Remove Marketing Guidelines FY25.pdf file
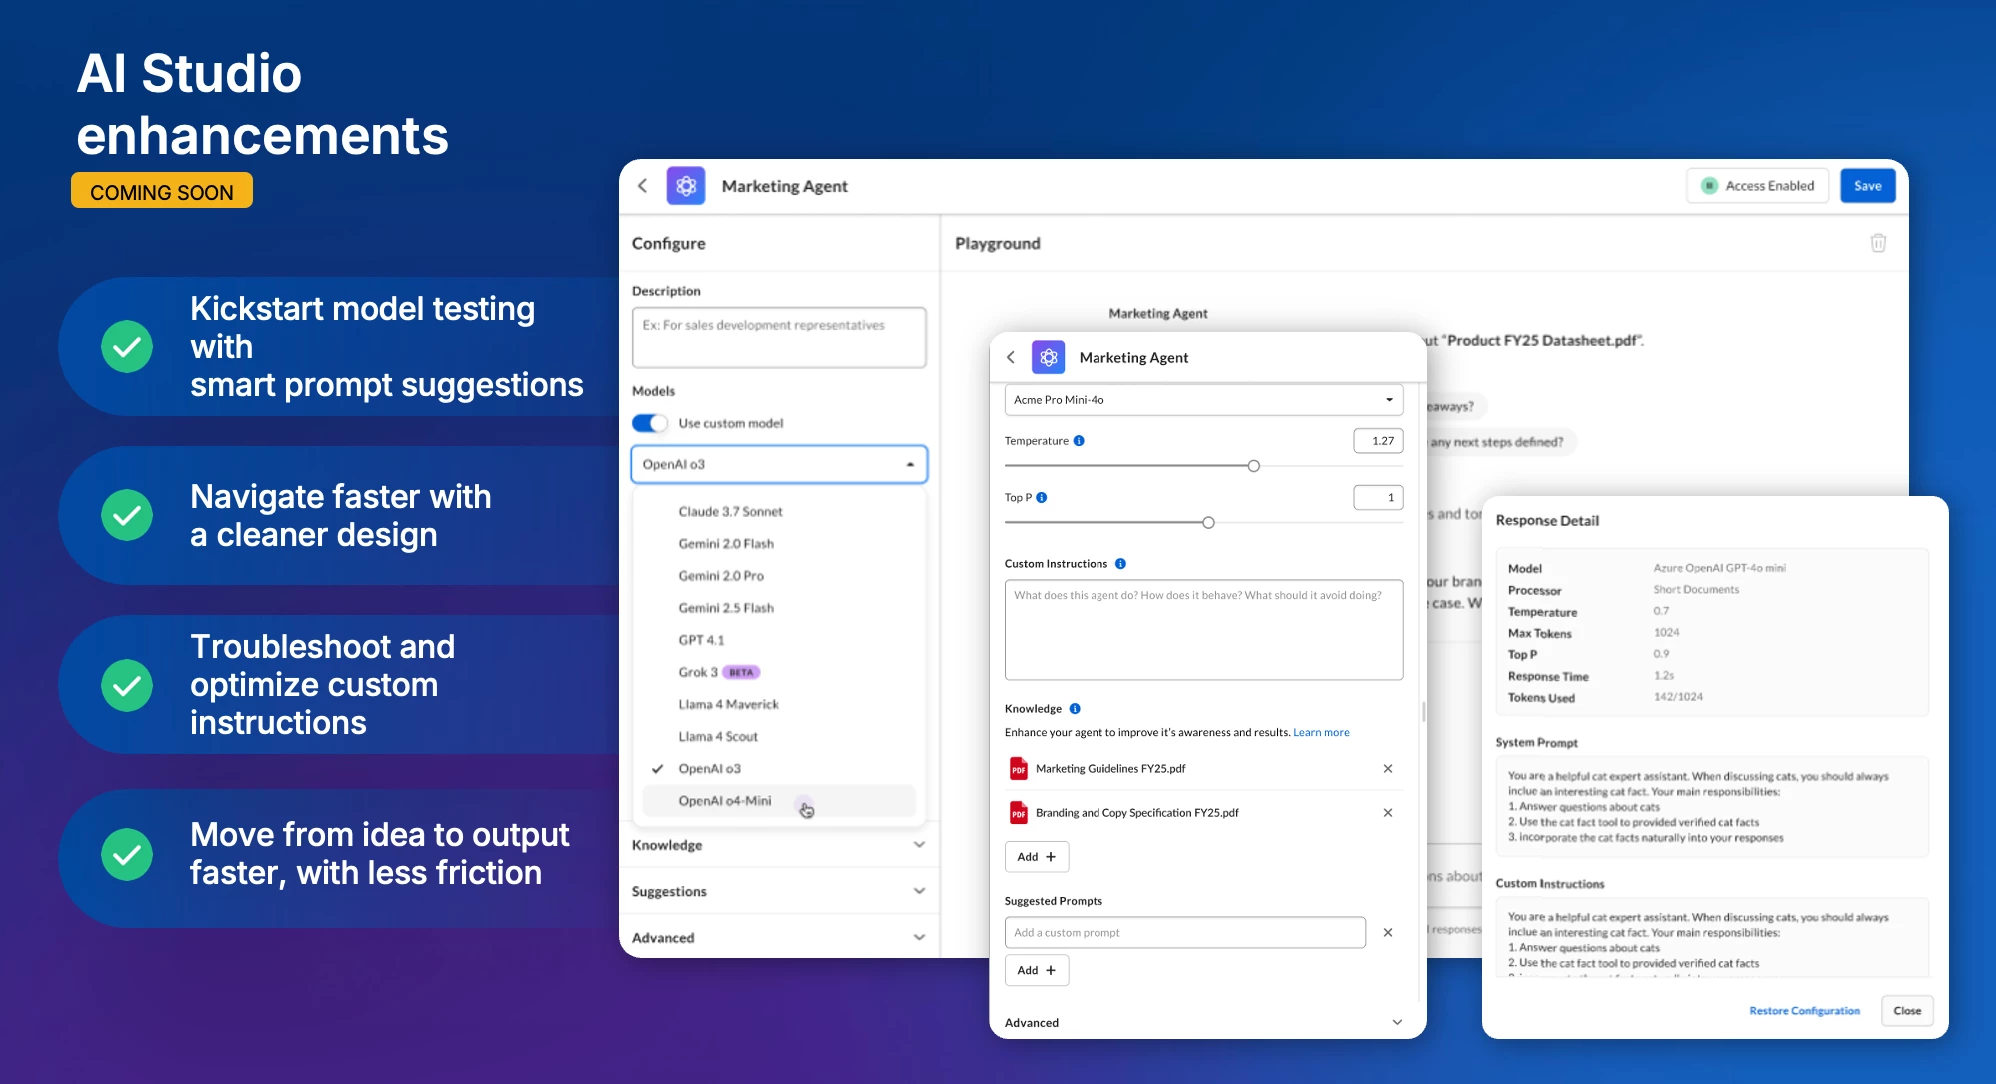The image size is (1996, 1084). 1388,769
